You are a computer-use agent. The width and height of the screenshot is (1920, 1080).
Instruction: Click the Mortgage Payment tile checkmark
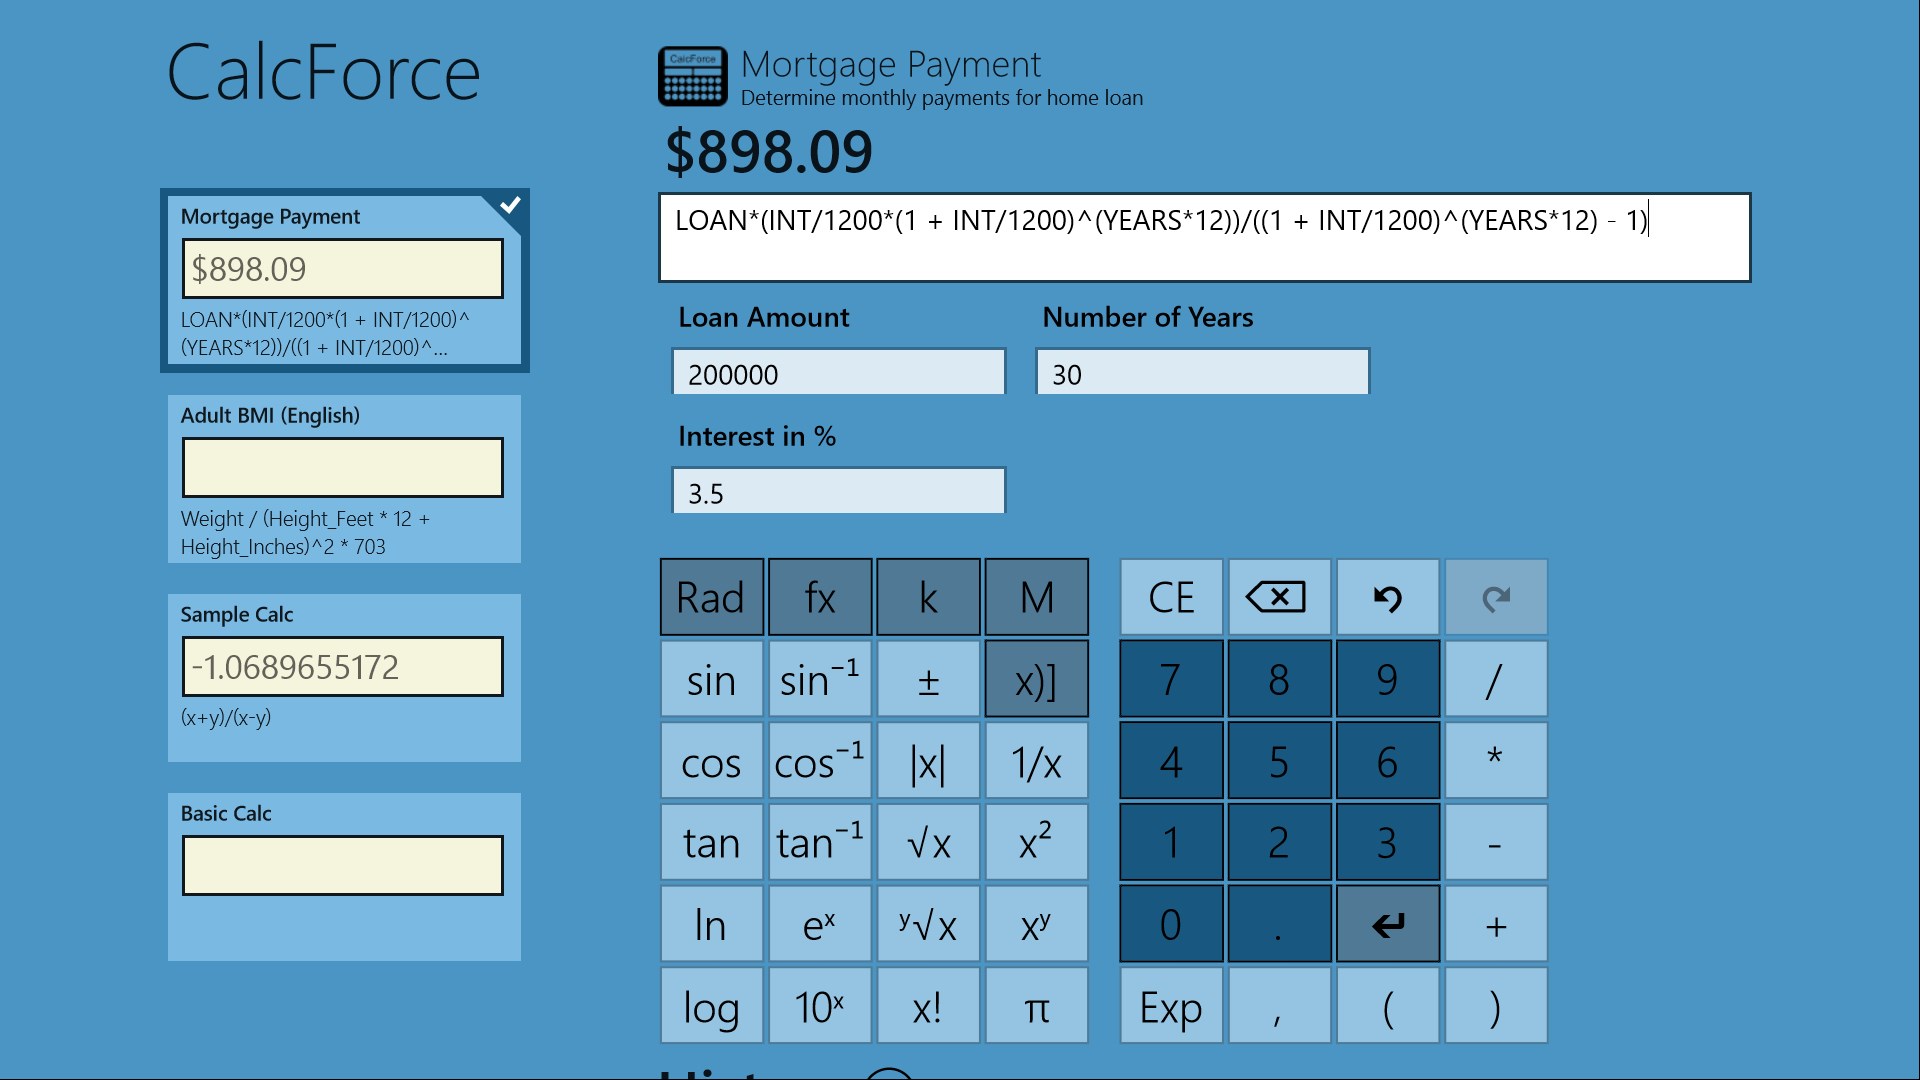pyautogui.click(x=510, y=205)
